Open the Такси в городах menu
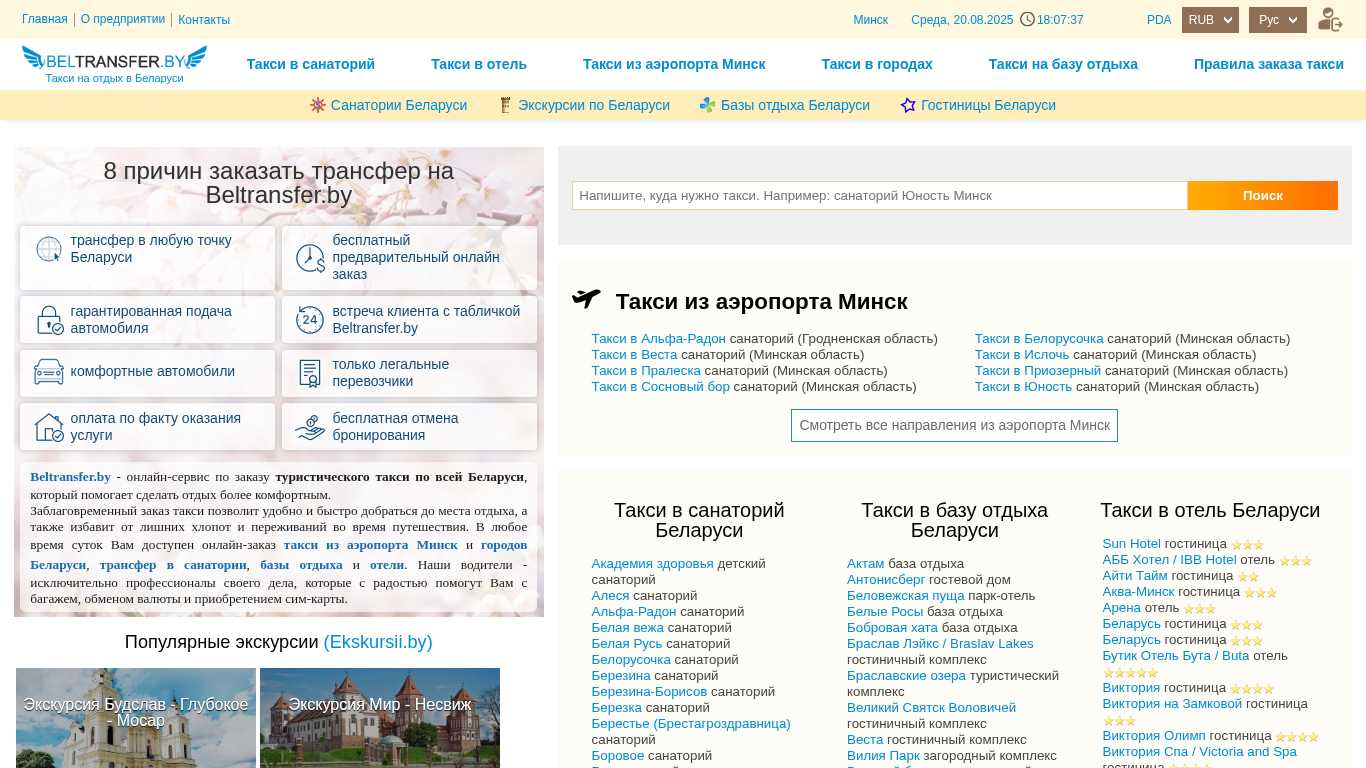The image size is (1366, 768). point(877,64)
